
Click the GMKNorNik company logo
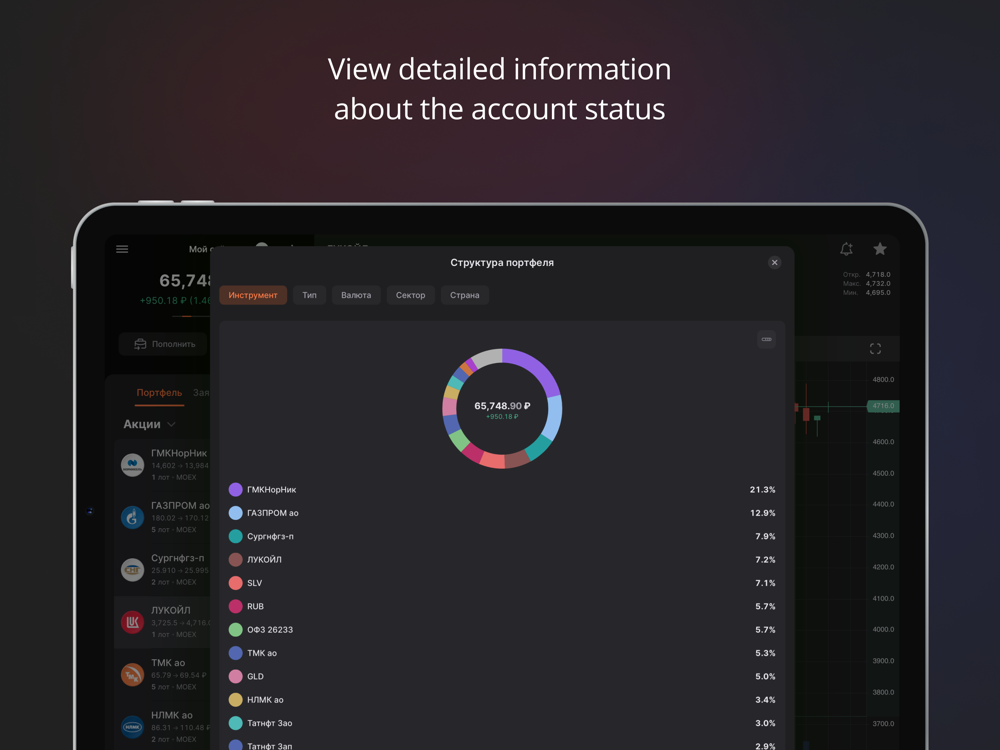(x=133, y=464)
